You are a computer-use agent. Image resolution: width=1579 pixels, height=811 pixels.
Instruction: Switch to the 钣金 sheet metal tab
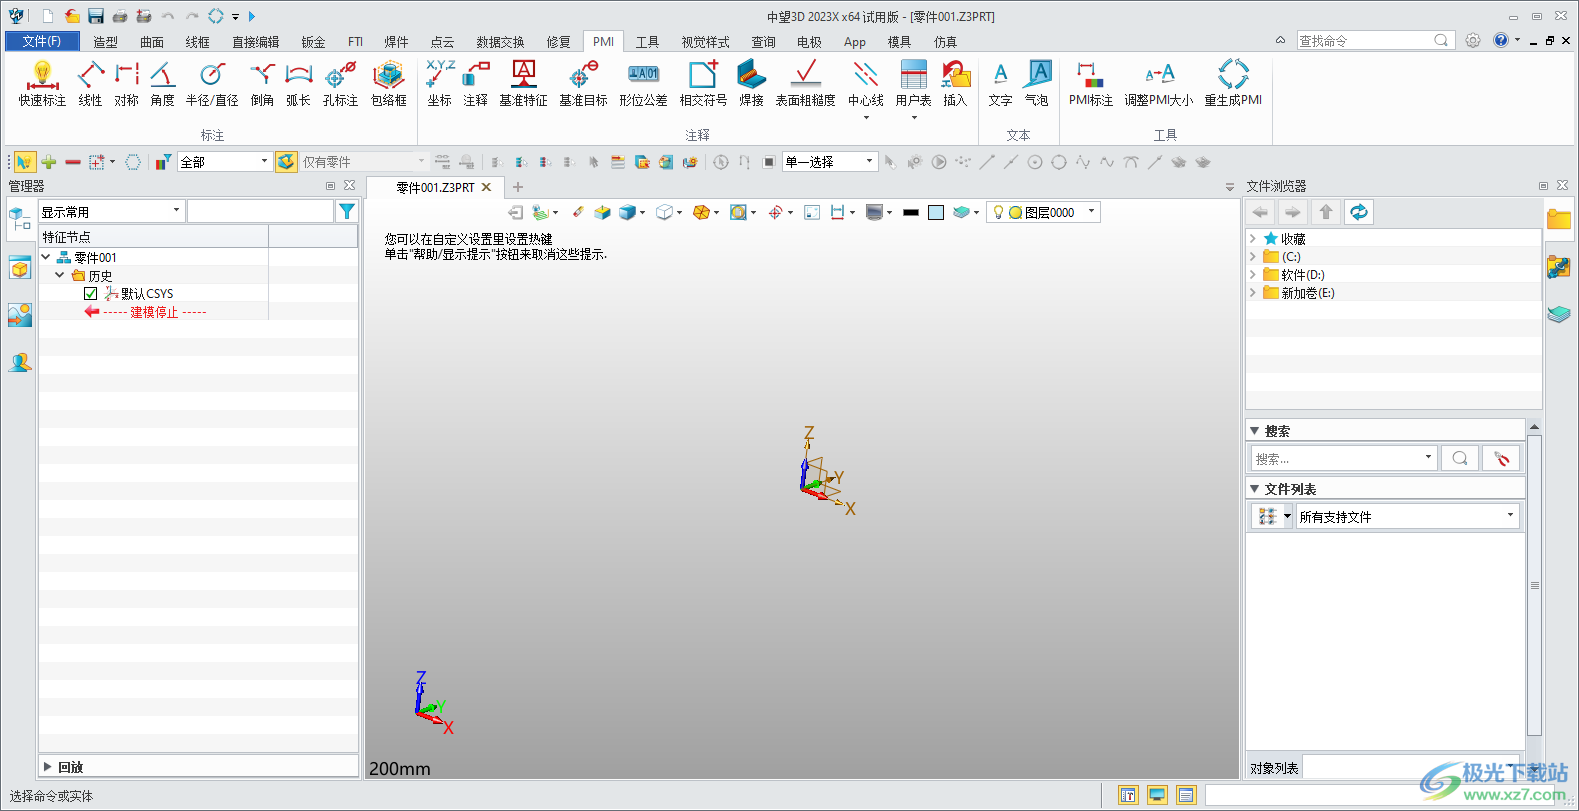[x=313, y=42]
